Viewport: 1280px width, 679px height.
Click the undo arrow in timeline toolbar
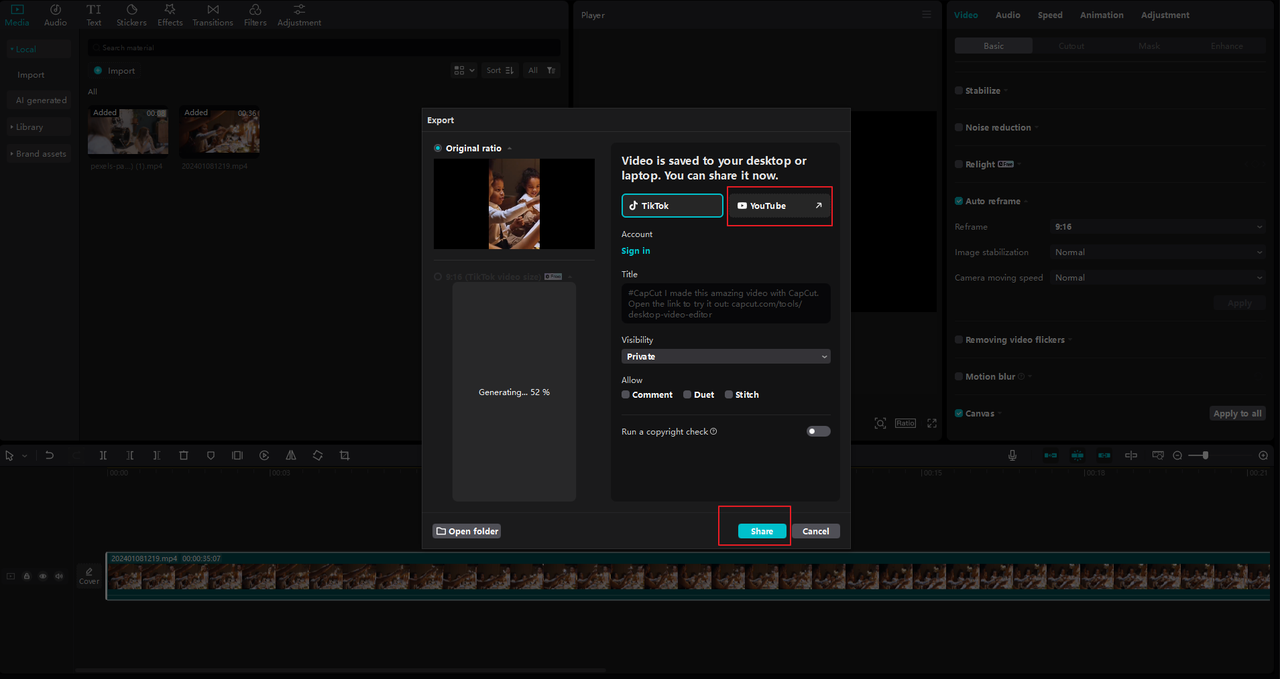49,455
